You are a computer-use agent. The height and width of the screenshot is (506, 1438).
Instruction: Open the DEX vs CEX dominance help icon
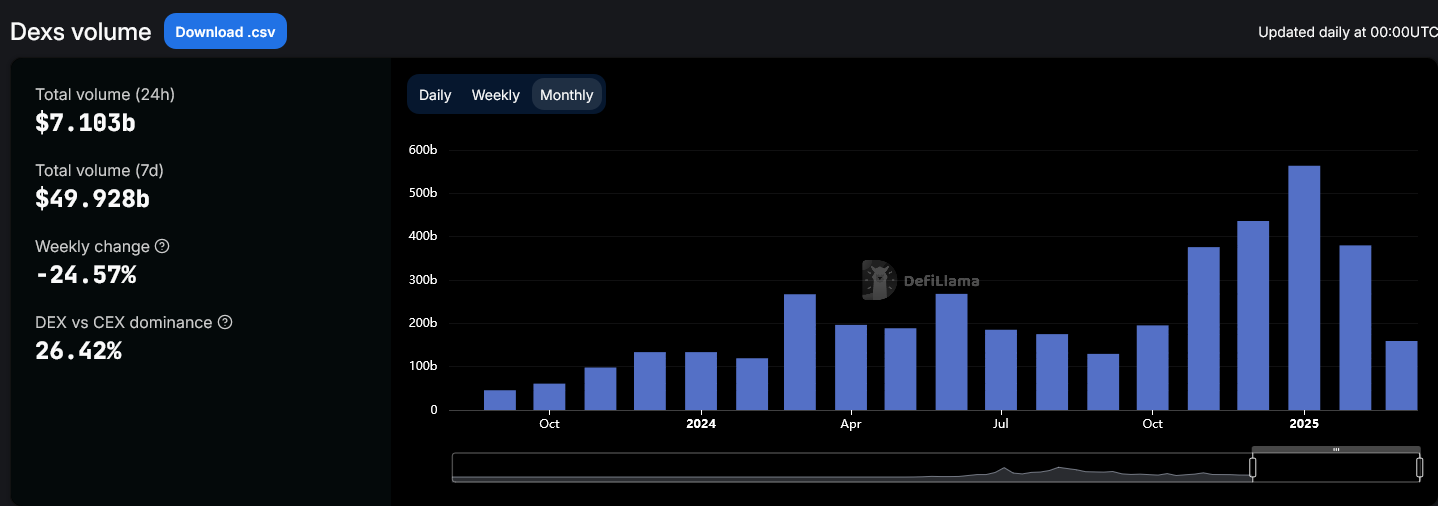[x=225, y=322]
